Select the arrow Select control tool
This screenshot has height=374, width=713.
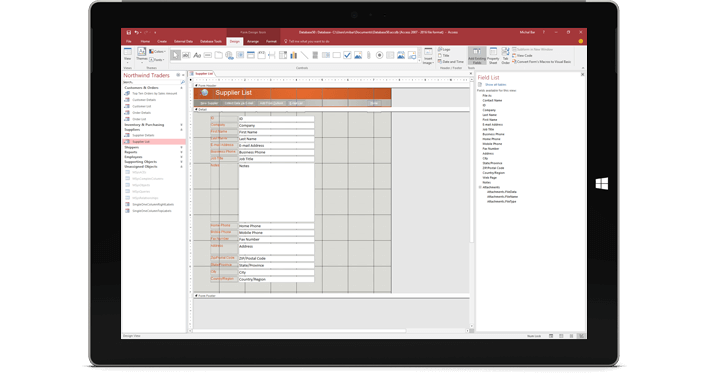175,55
